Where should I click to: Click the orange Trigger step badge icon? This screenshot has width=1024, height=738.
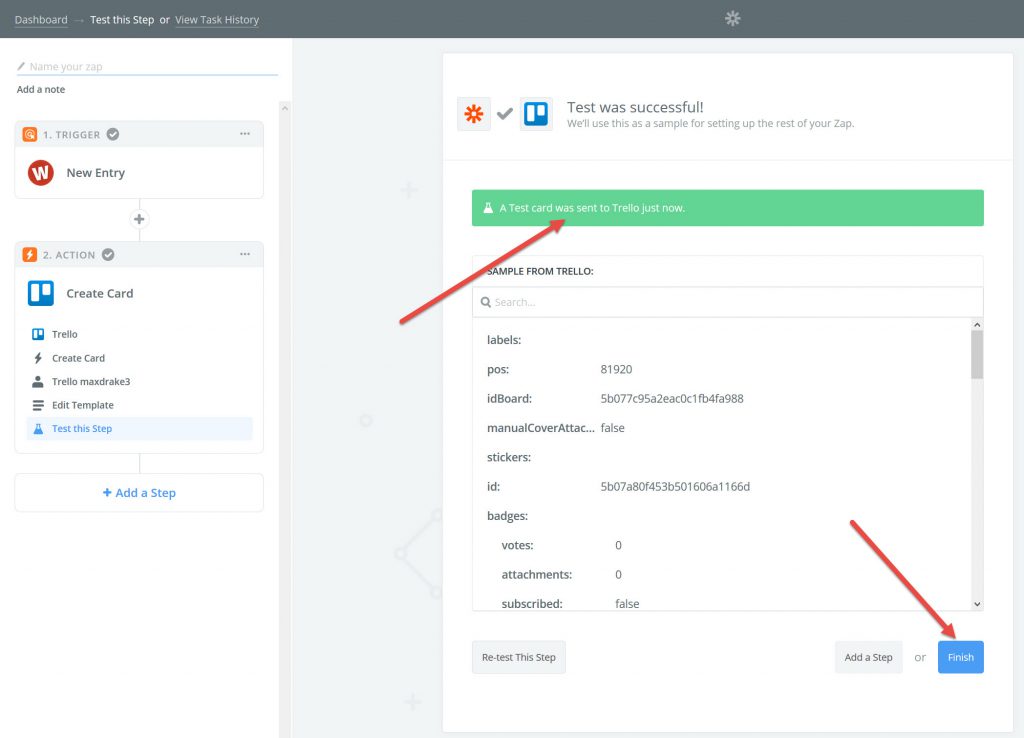coord(30,134)
